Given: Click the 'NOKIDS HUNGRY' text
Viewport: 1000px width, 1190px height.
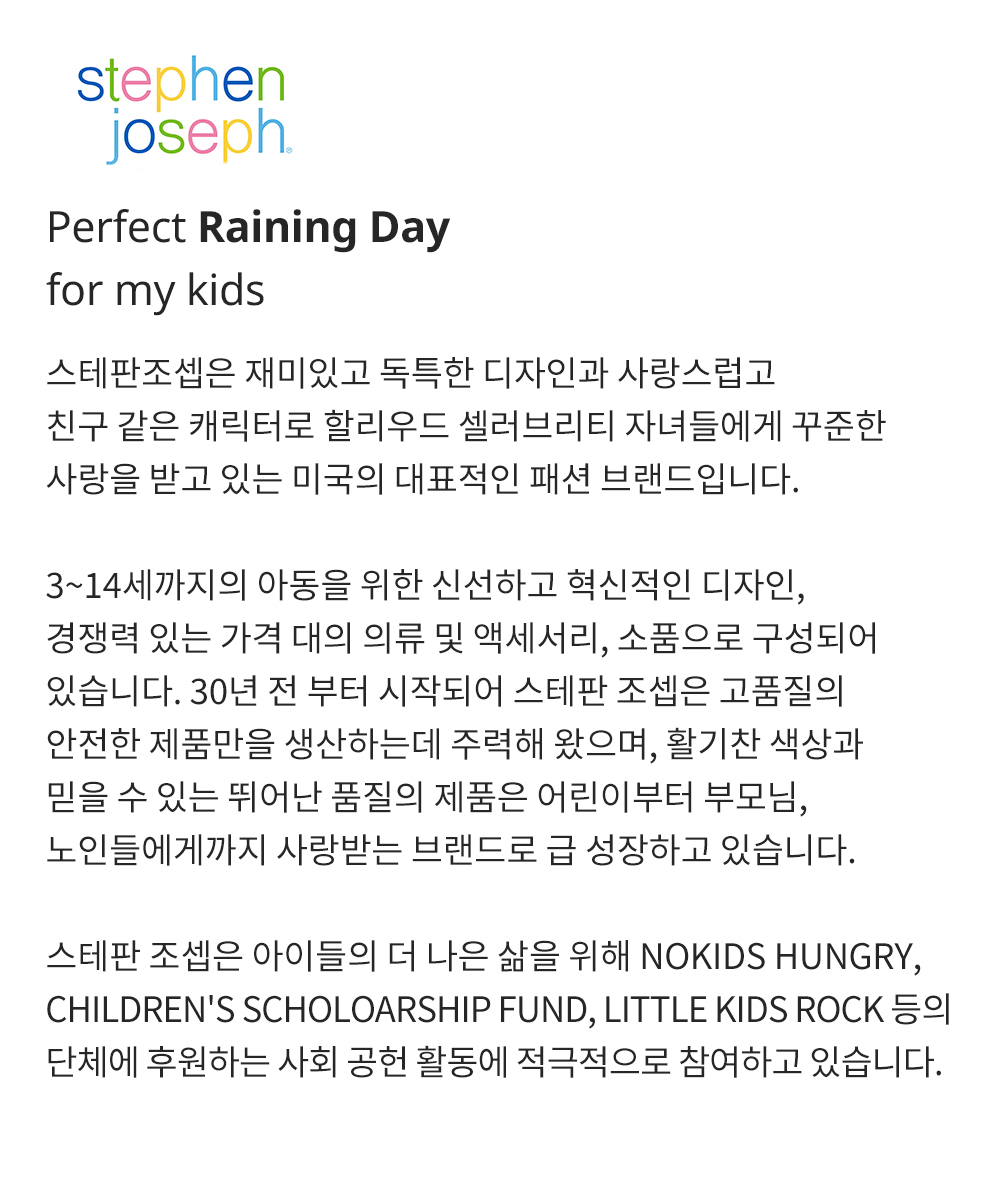Looking at the screenshot, I should point(780,957).
